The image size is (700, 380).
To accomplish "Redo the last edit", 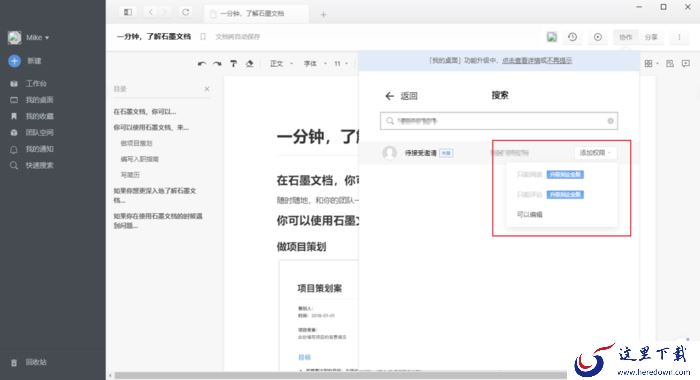I will [217, 64].
